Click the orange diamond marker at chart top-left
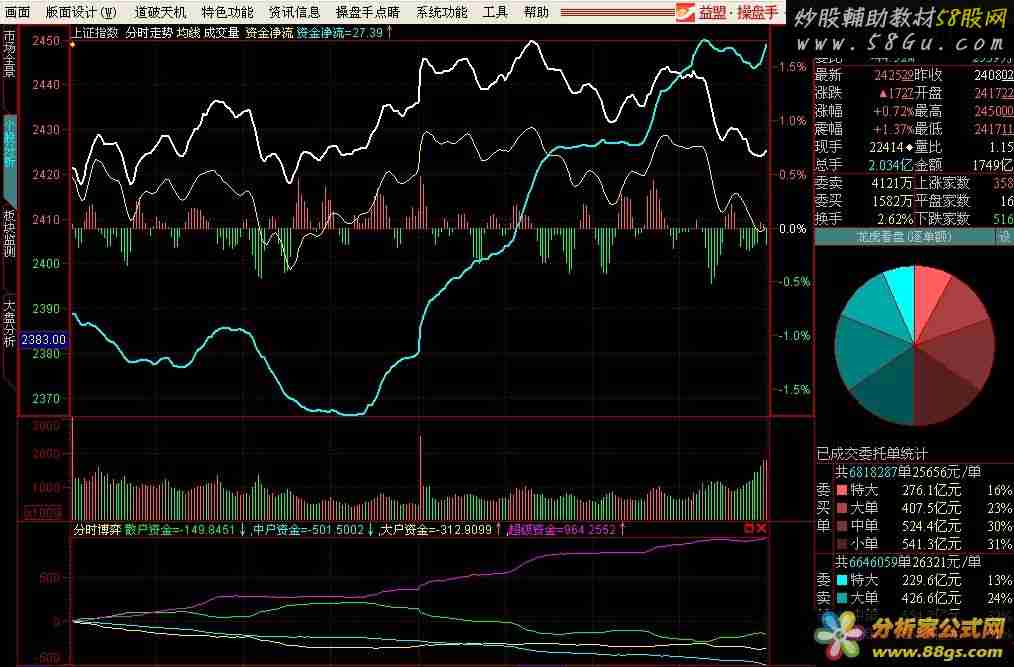Image resolution: width=1014 pixels, height=667 pixels. click(72, 44)
